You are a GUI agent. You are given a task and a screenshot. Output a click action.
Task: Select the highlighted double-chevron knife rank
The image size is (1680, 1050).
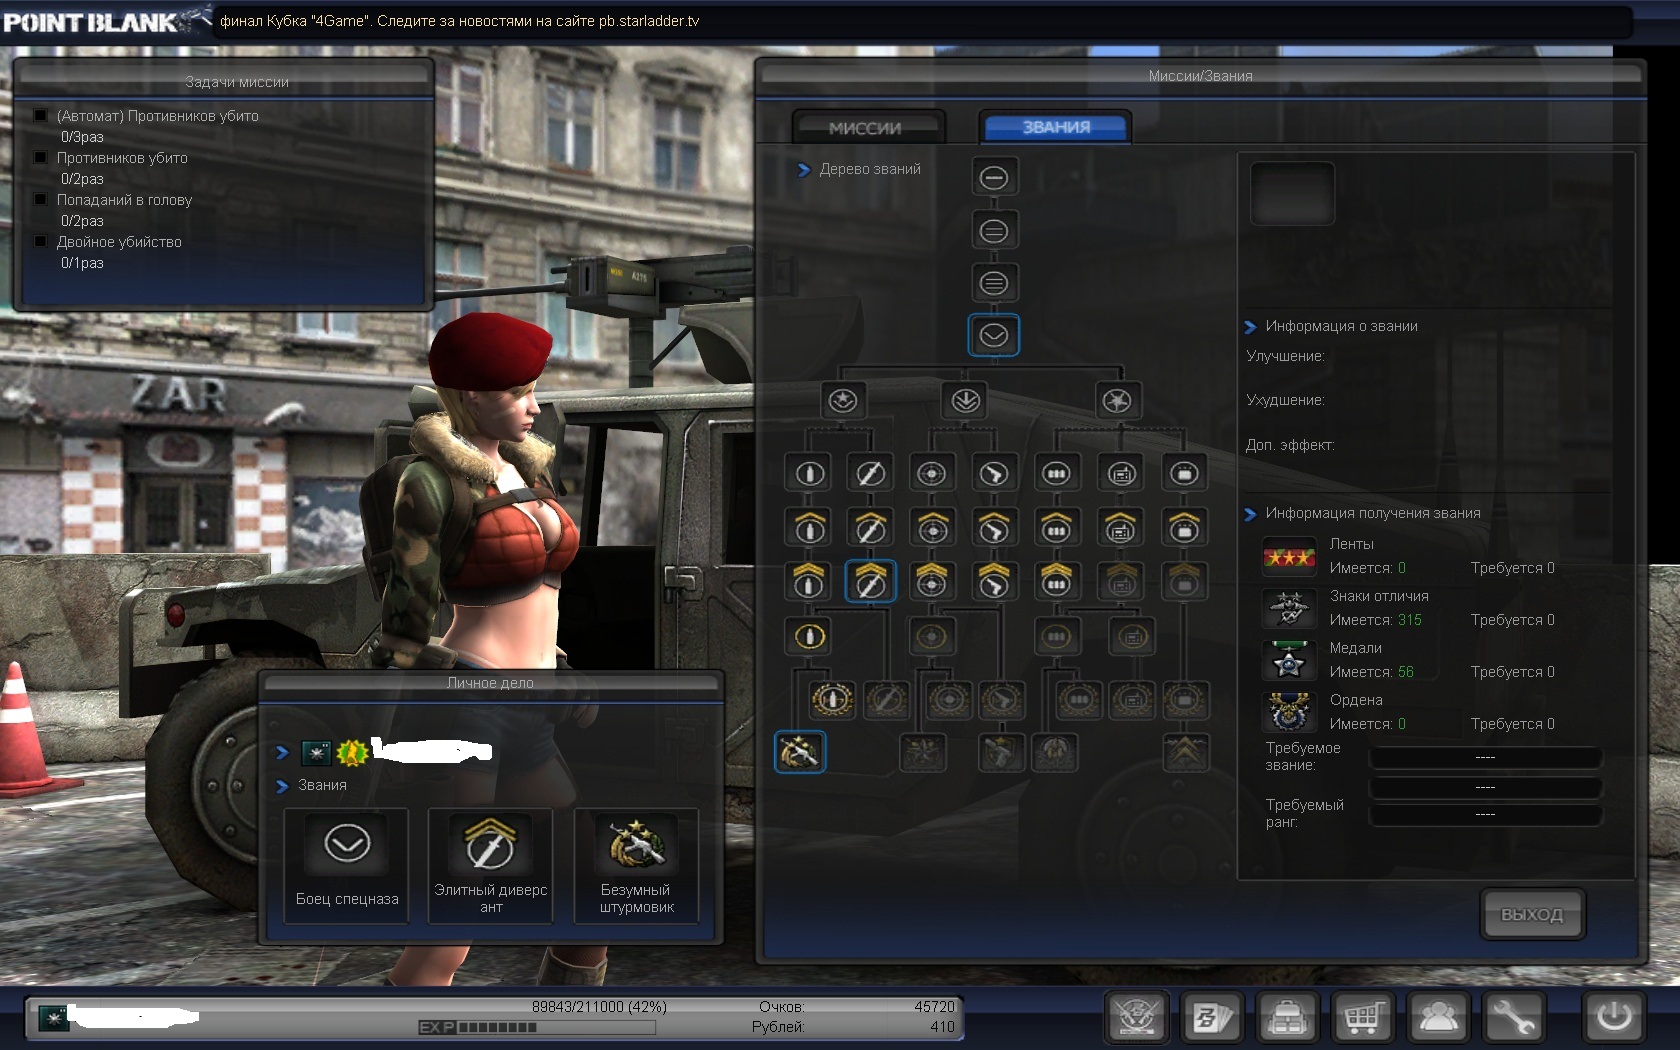tap(870, 581)
